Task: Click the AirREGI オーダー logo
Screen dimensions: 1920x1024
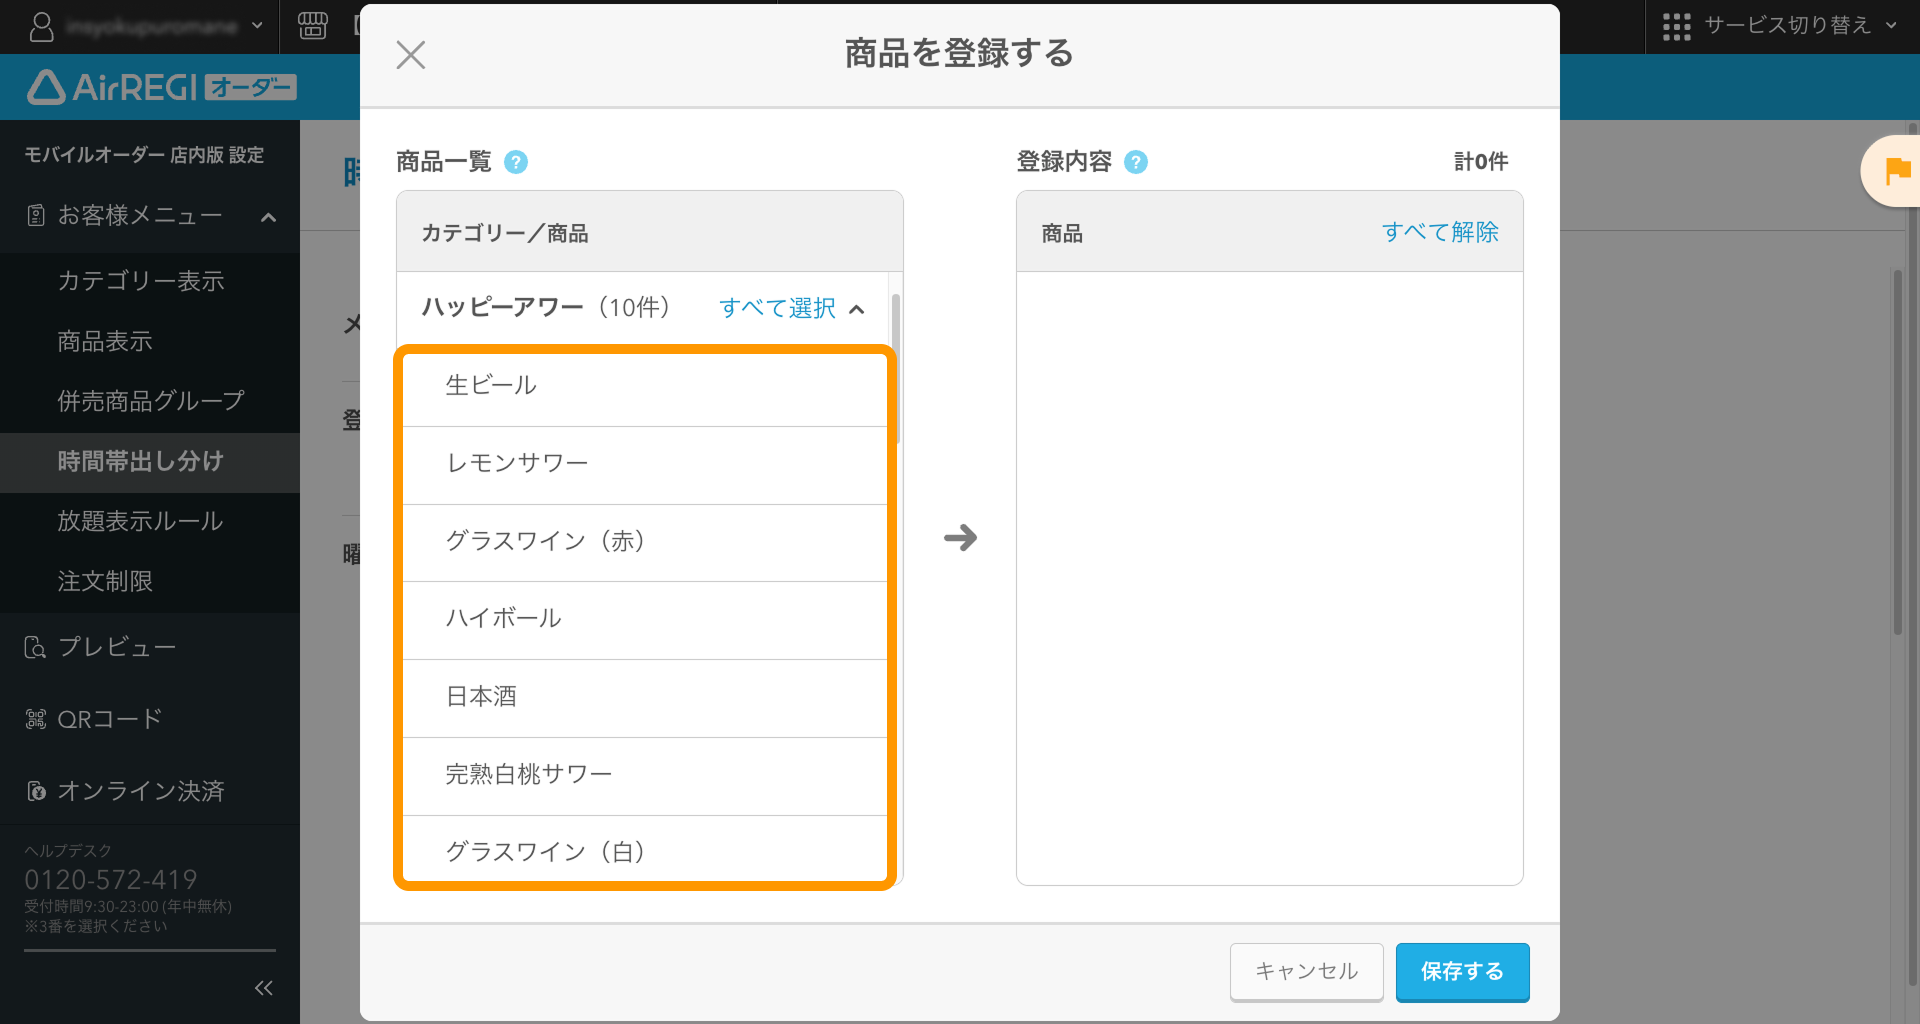Action: pos(162,88)
